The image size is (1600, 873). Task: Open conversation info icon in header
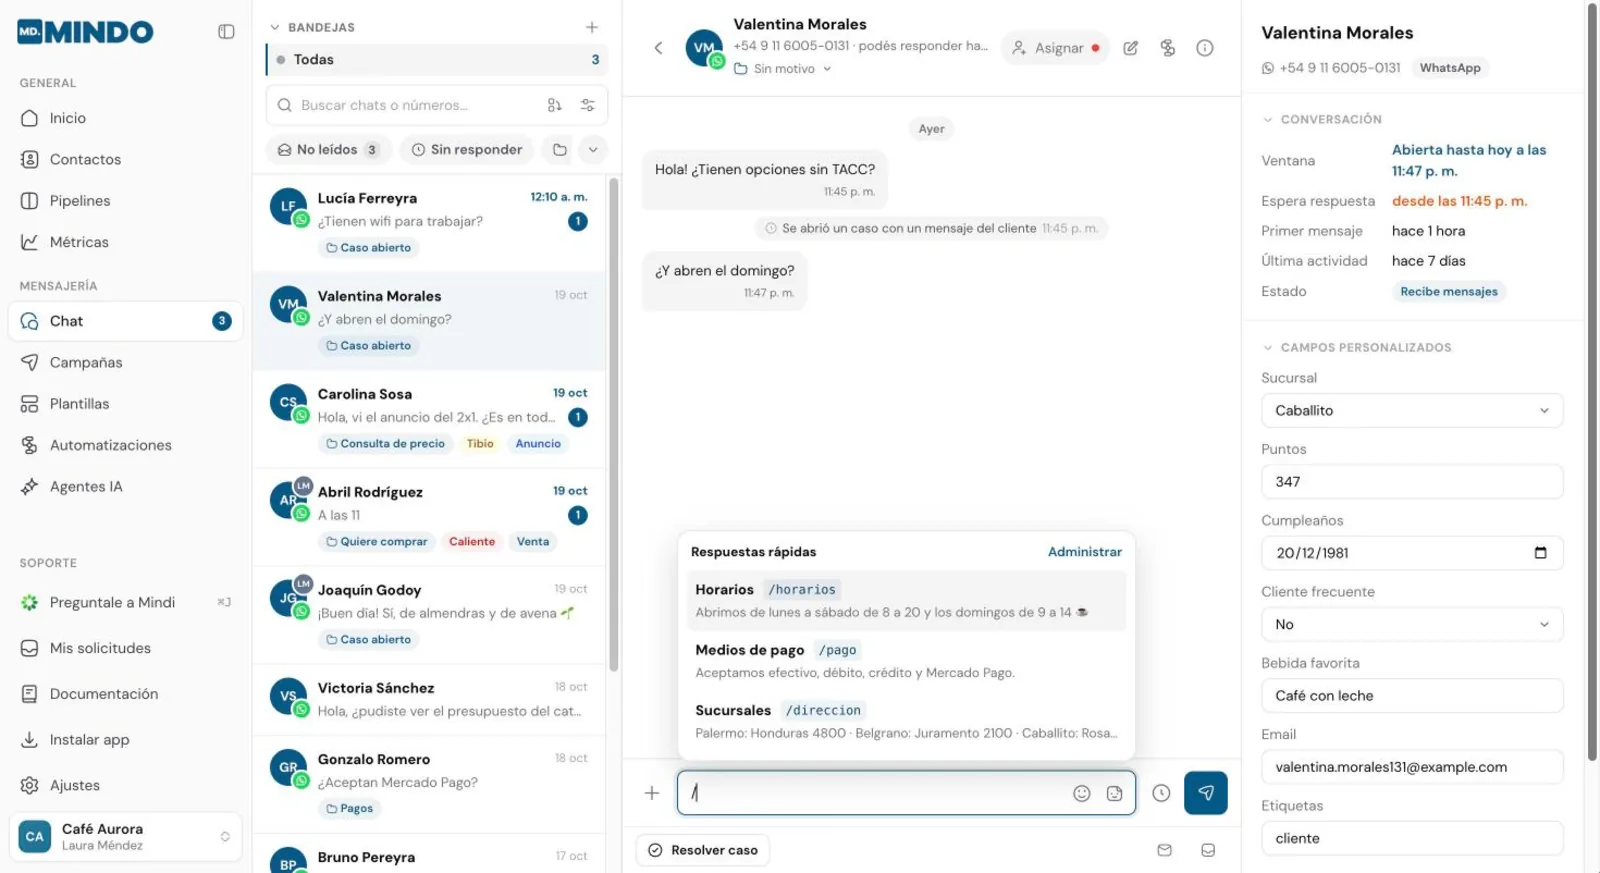click(1205, 48)
